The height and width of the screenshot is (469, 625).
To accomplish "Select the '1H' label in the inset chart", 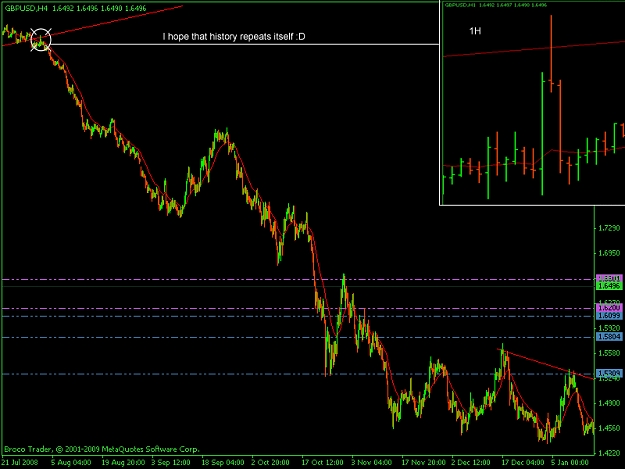I will [475, 31].
